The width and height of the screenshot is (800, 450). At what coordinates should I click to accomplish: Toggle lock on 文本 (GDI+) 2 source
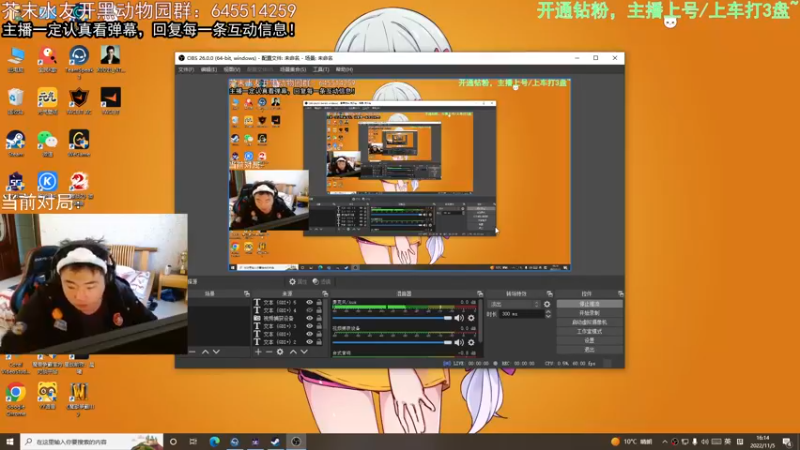[319, 342]
